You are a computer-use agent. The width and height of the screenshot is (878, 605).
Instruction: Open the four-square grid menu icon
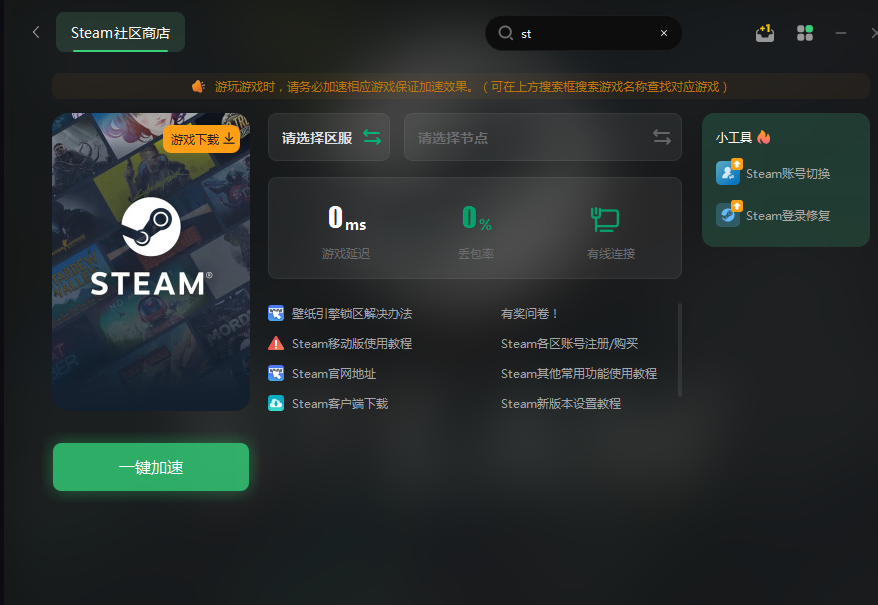pyautogui.click(x=805, y=33)
